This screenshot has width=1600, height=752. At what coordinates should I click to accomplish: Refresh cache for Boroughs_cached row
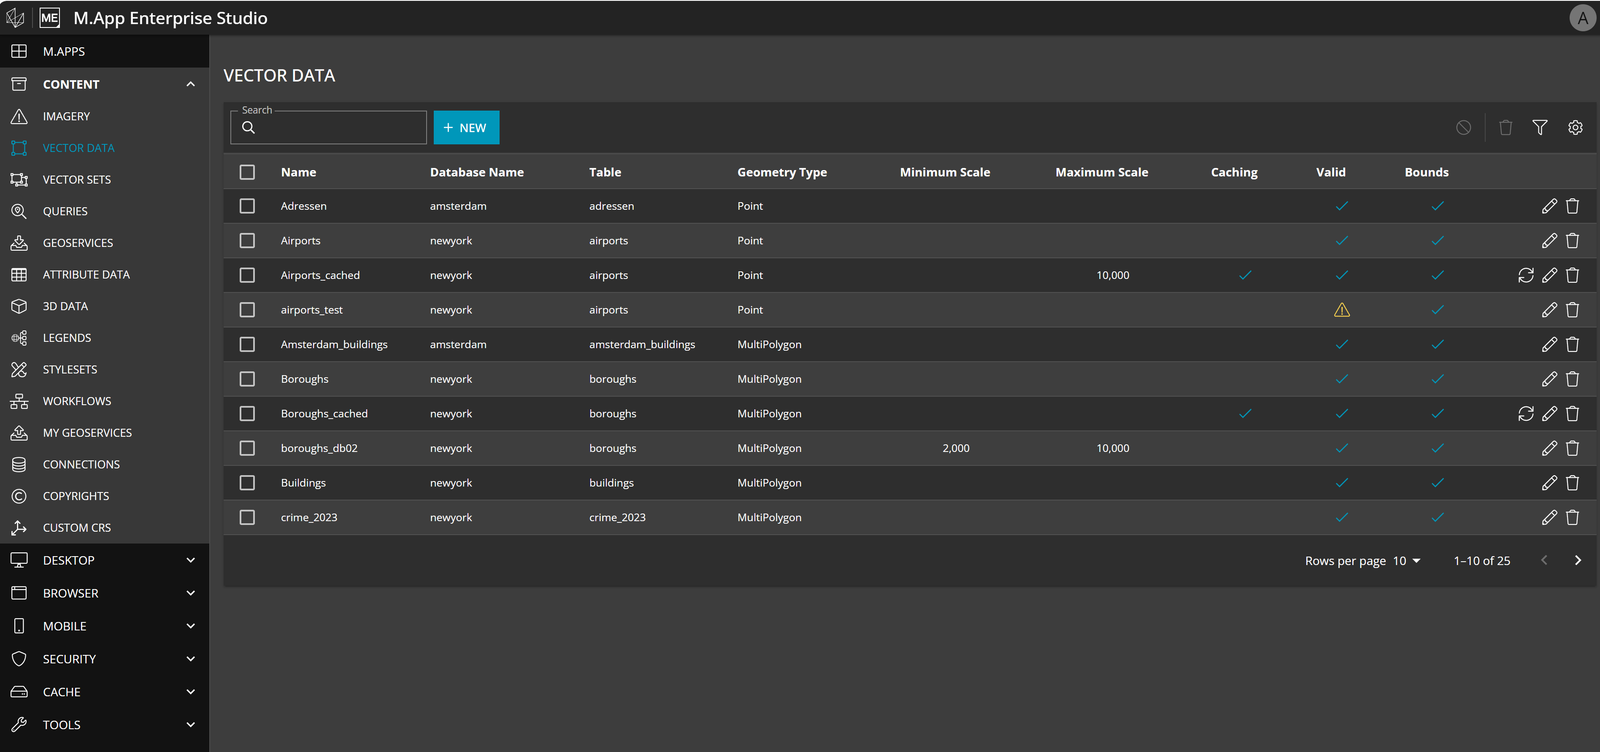click(1526, 413)
